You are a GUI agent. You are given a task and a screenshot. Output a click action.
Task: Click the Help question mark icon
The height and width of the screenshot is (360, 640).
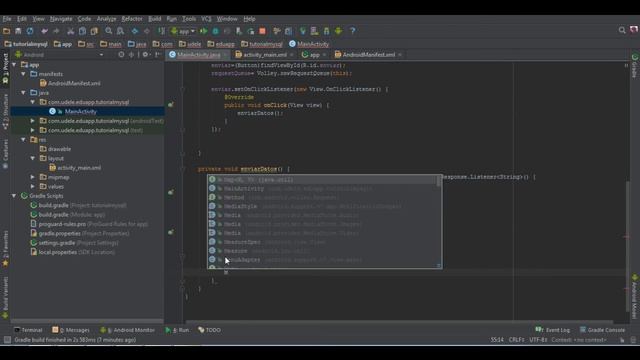353,31
